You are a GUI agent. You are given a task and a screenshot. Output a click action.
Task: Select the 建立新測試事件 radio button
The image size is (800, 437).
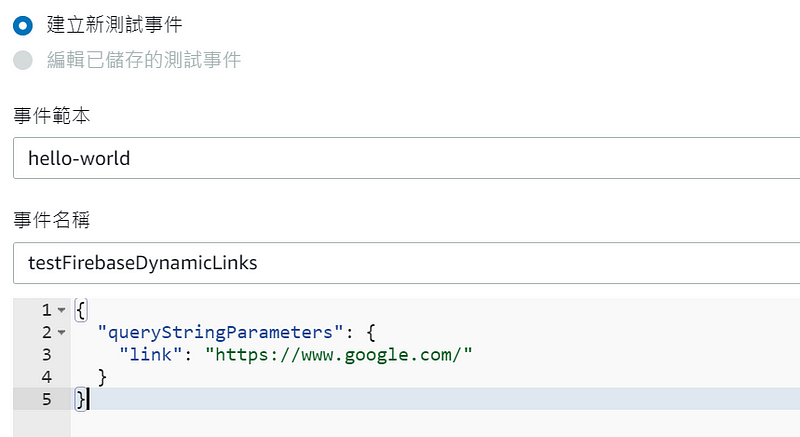pos(23,25)
